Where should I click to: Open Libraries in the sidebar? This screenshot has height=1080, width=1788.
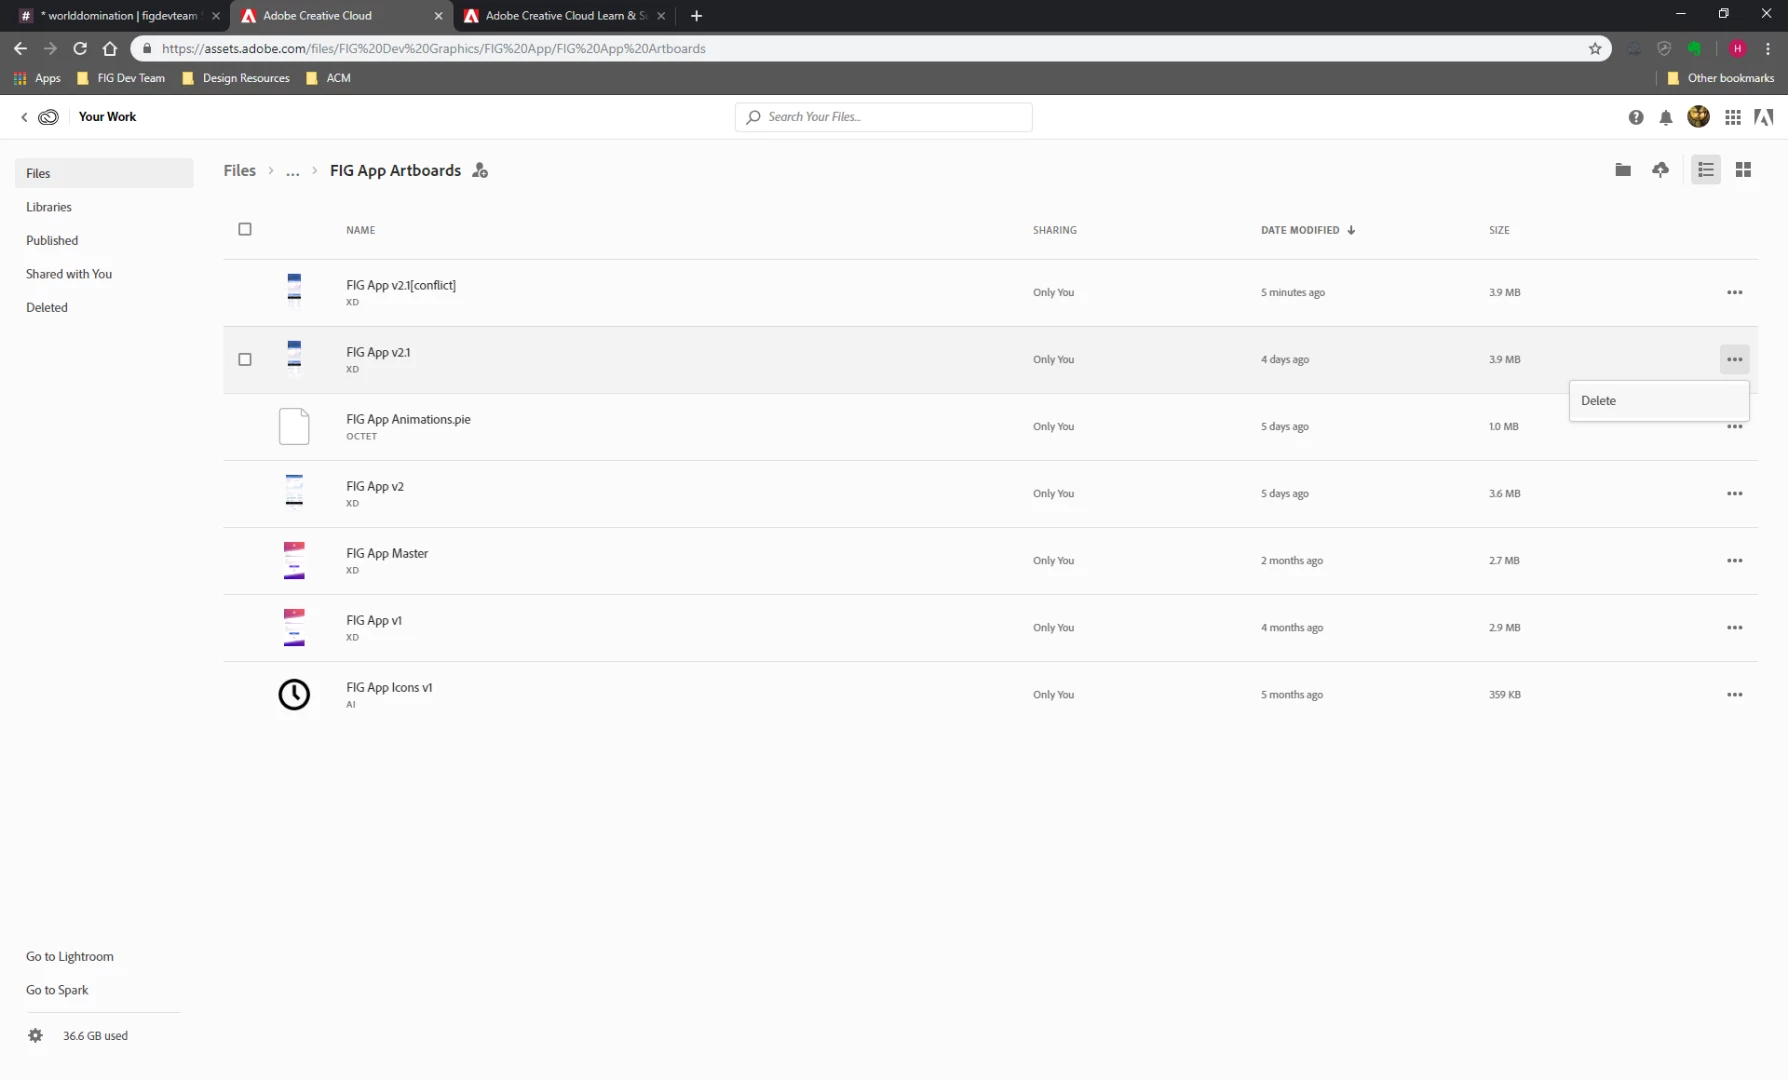pos(49,207)
